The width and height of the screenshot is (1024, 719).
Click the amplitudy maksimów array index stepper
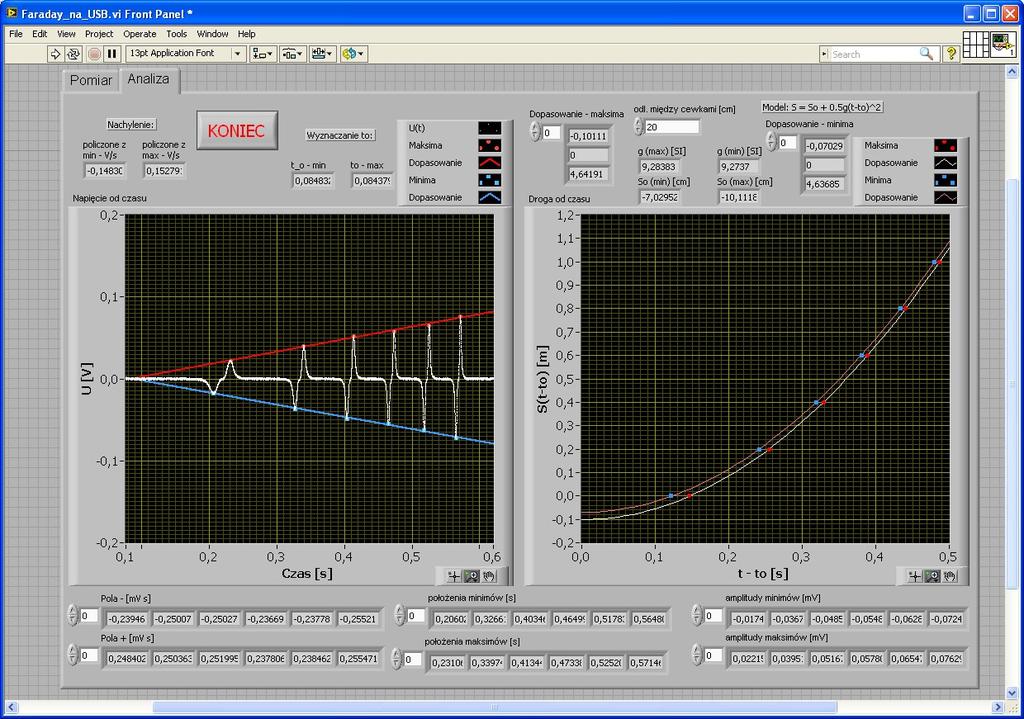(x=697, y=655)
